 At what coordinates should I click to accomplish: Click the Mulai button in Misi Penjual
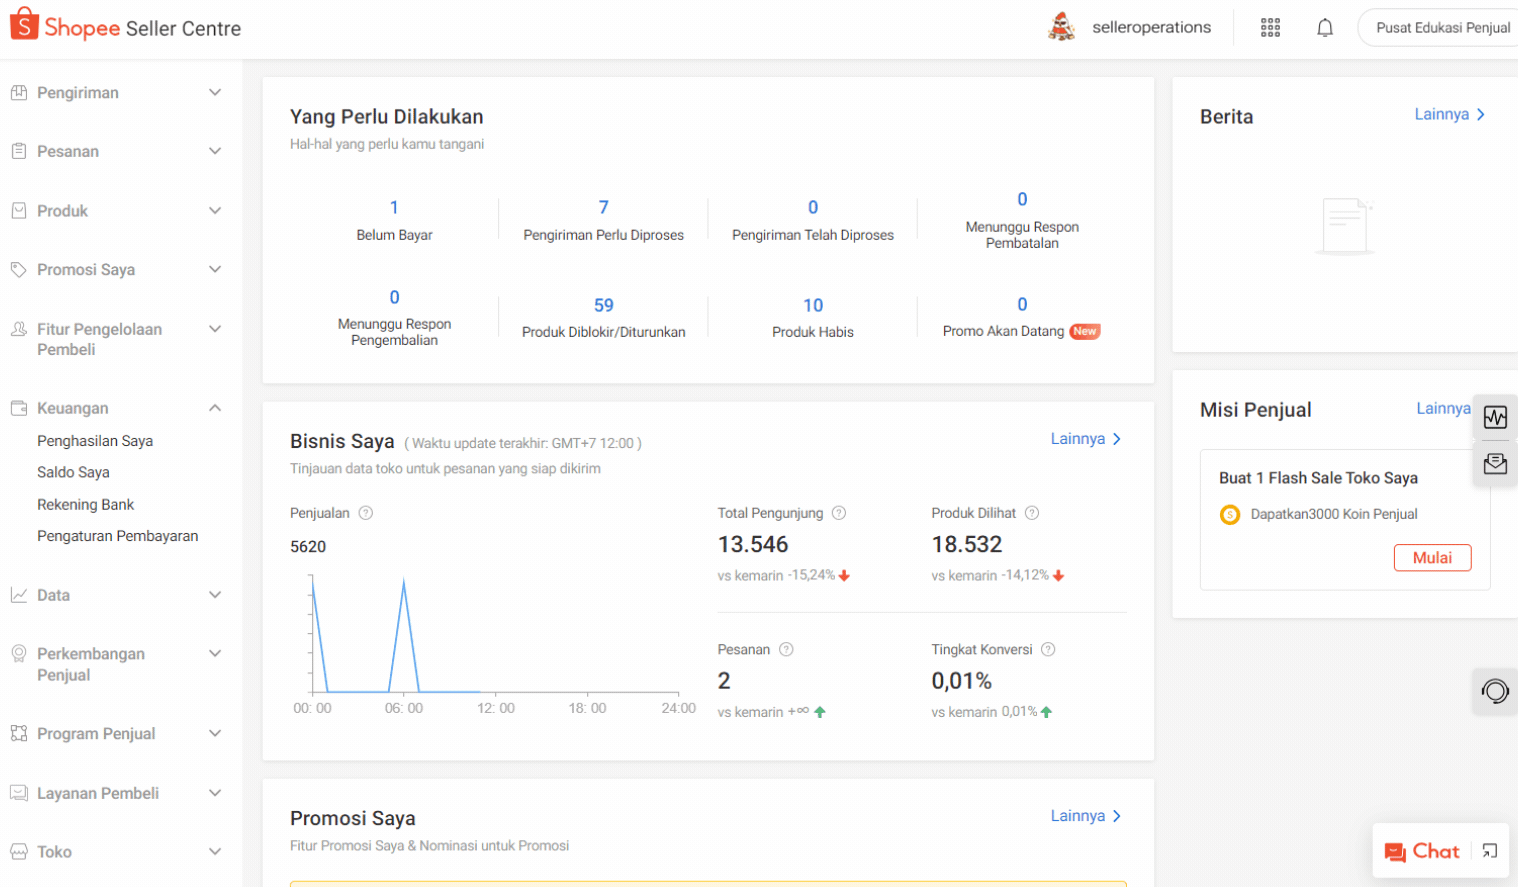(1431, 558)
